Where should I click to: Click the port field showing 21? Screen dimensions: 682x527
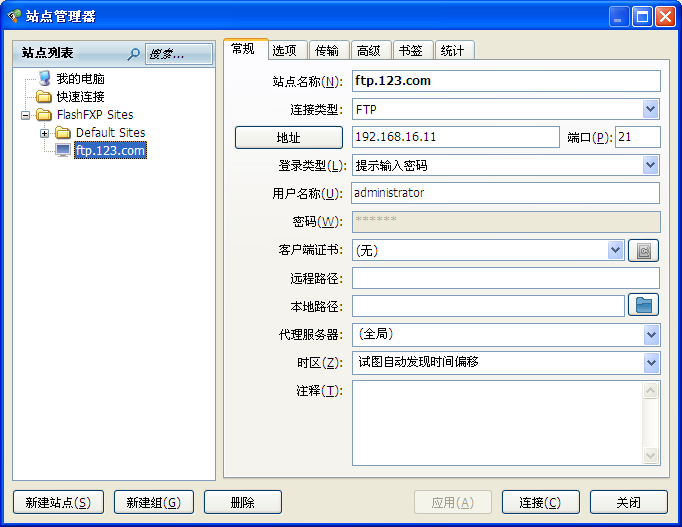coord(638,137)
